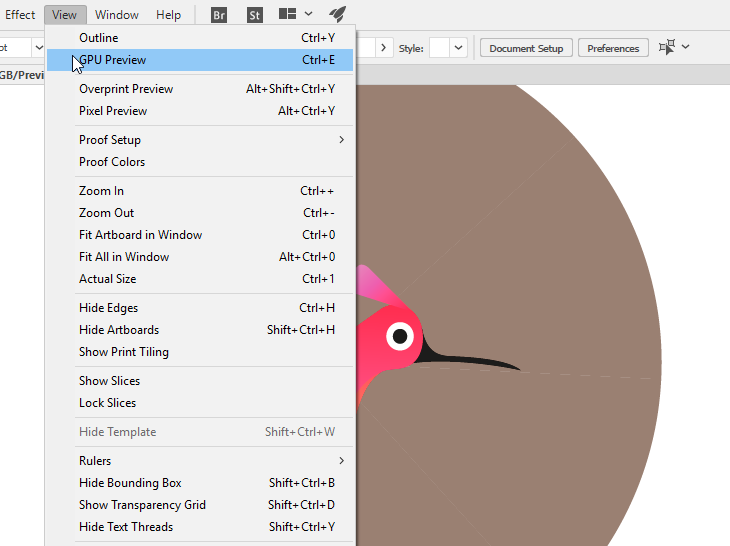Viewport: 730px width, 546px height.
Task: Choose Zoom In
Action: click(x=200, y=191)
